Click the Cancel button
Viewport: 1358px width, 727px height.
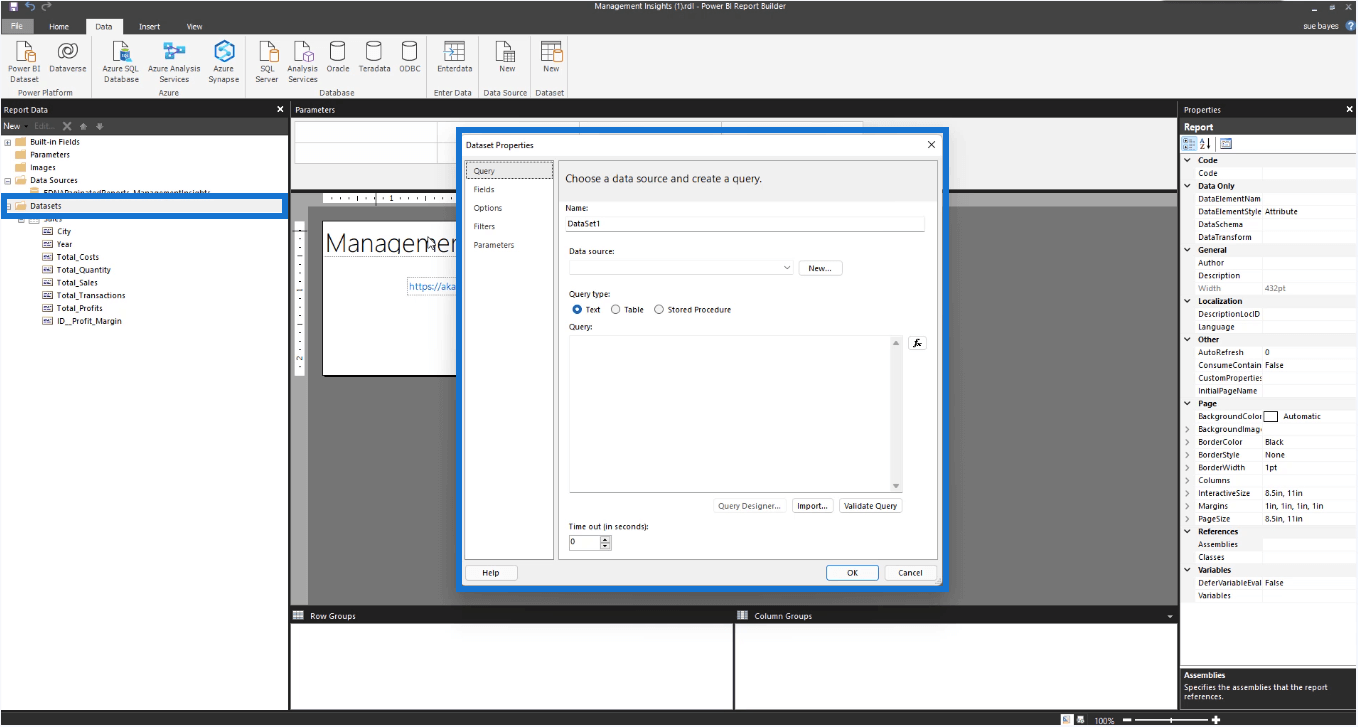click(x=910, y=573)
